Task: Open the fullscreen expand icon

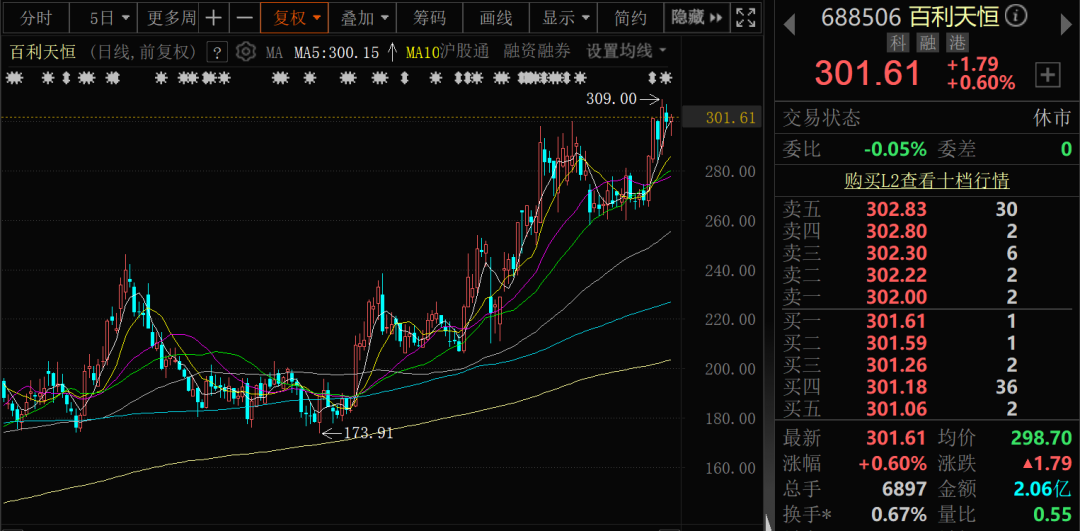Action: pyautogui.click(x=745, y=18)
